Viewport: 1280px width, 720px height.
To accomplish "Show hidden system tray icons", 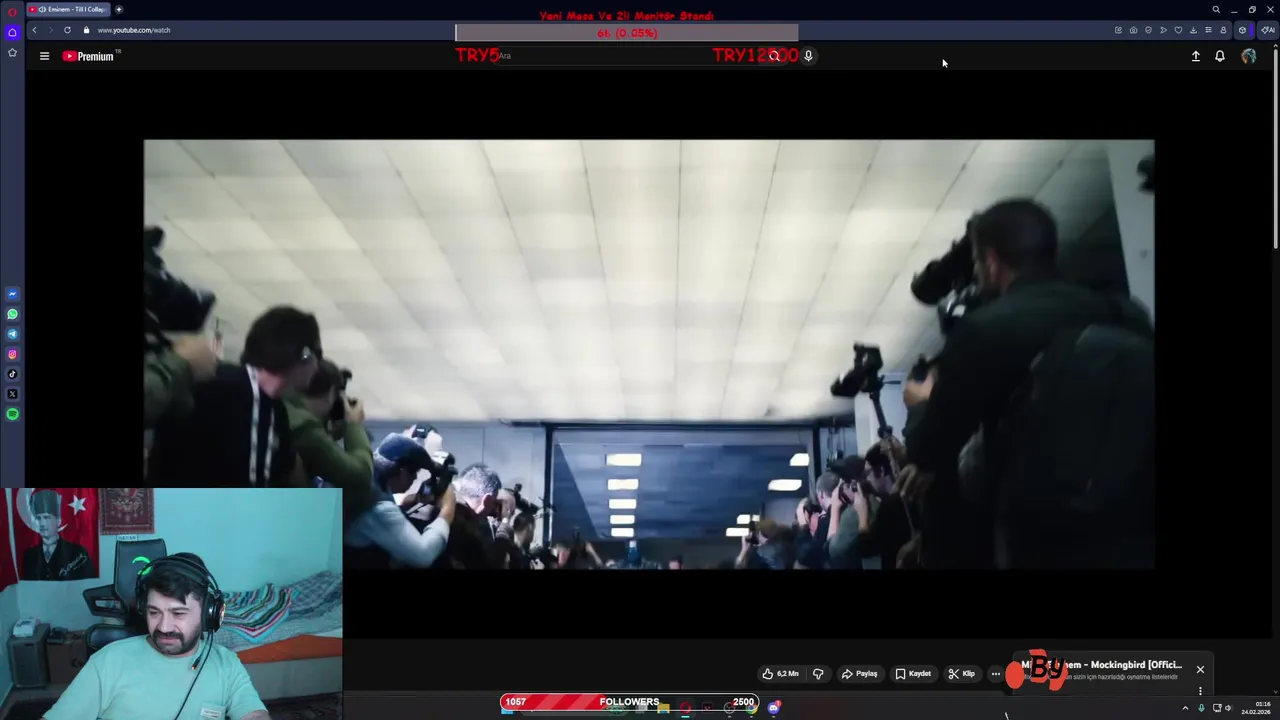I will tap(1185, 708).
